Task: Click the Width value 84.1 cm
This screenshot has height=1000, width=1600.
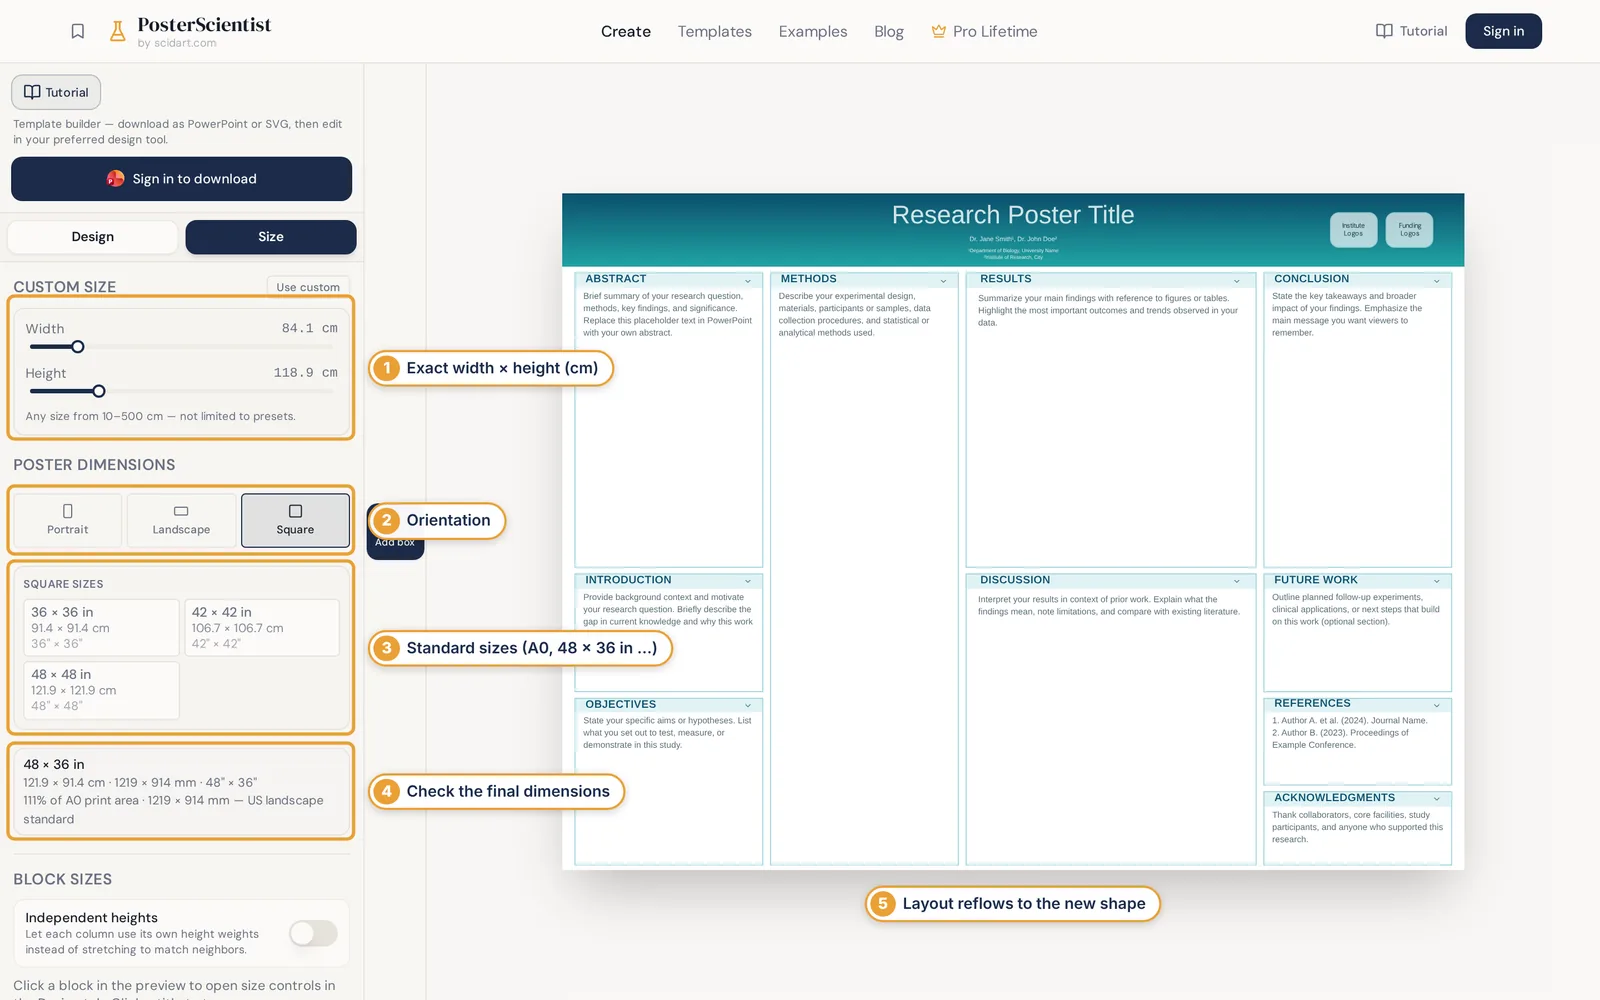Action: pyautogui.click(x=309, y=328)
